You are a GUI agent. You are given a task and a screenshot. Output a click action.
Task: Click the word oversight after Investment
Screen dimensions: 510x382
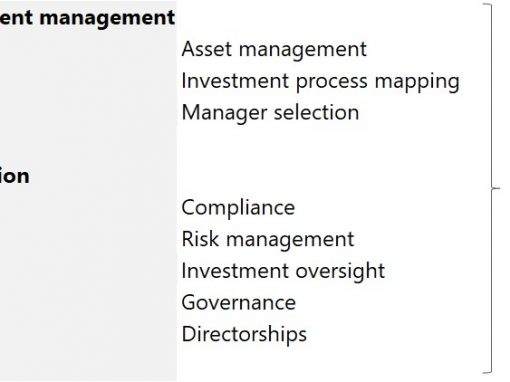click(340, 271)
